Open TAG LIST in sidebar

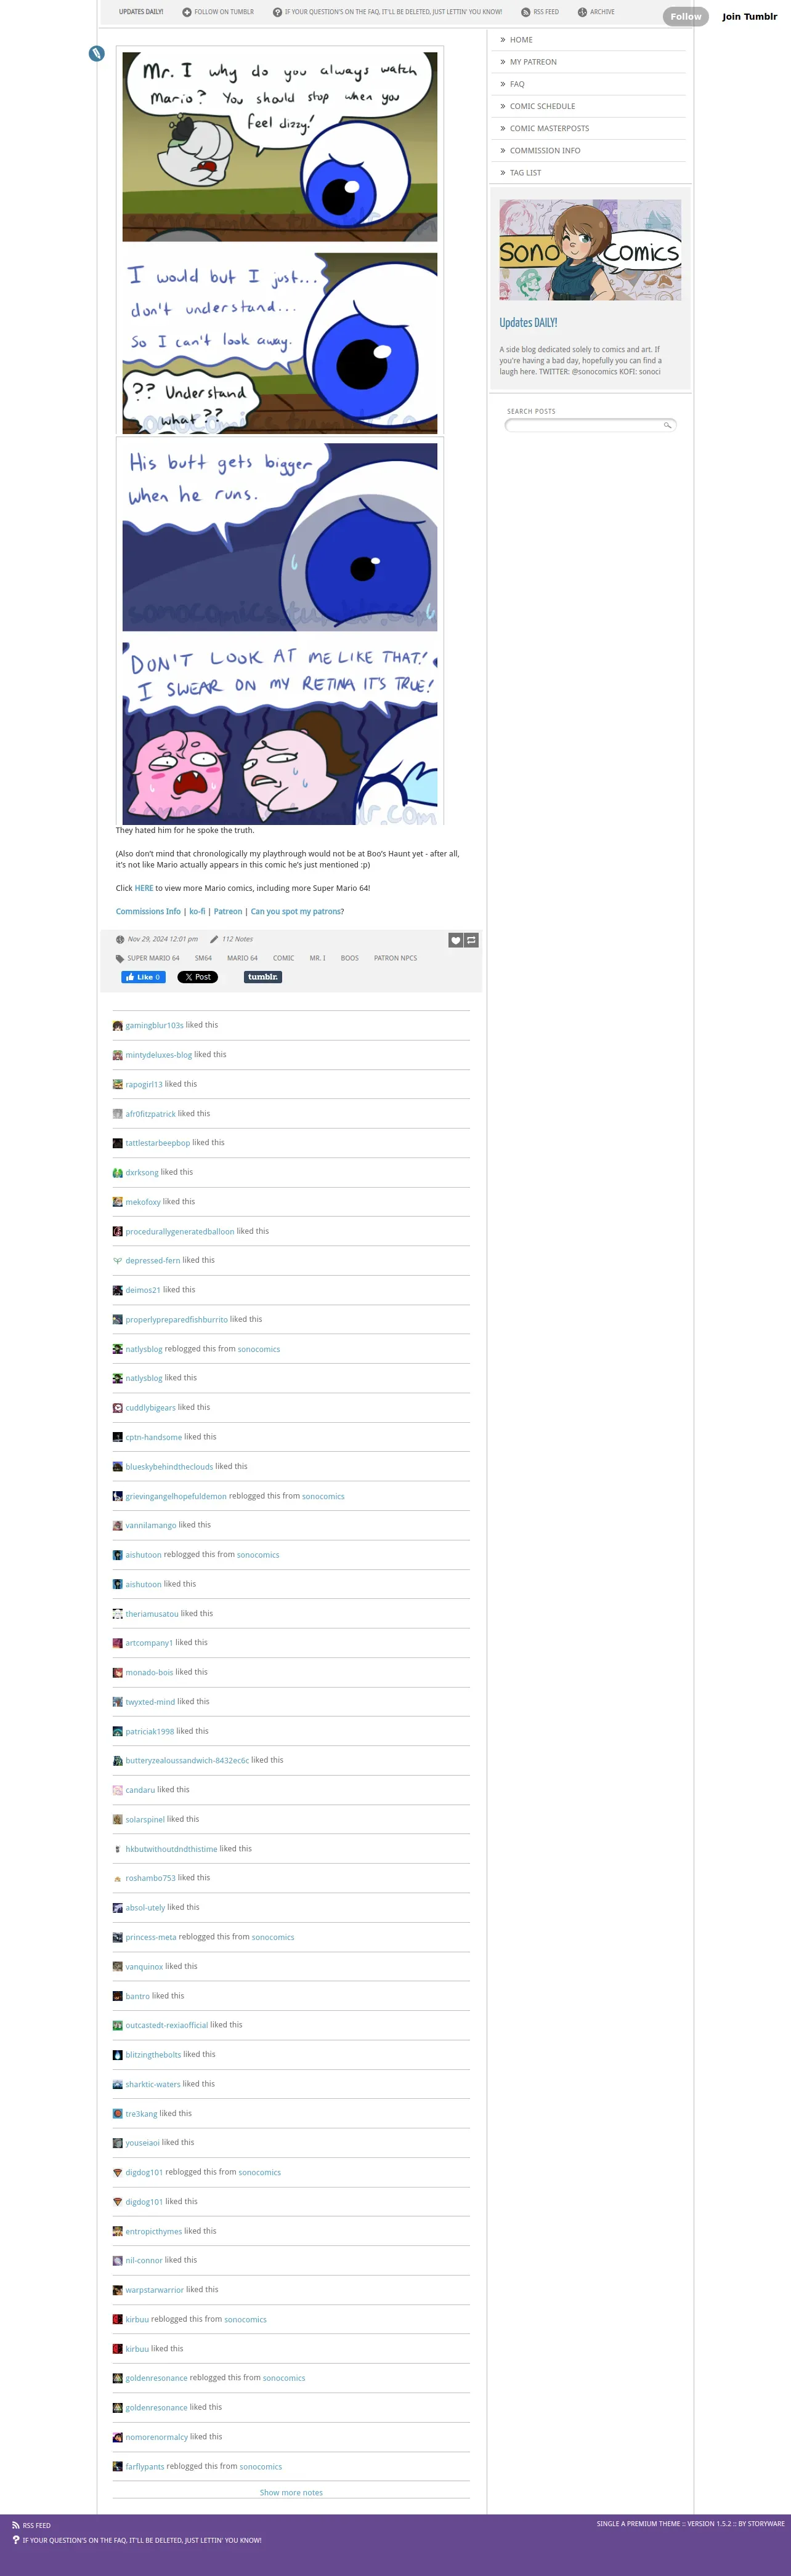525,172
